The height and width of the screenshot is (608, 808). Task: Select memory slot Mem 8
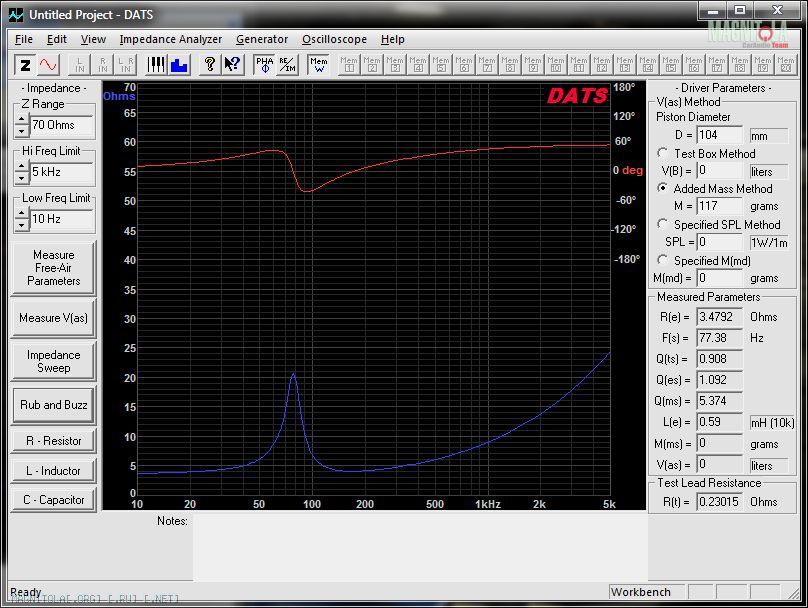510,65
